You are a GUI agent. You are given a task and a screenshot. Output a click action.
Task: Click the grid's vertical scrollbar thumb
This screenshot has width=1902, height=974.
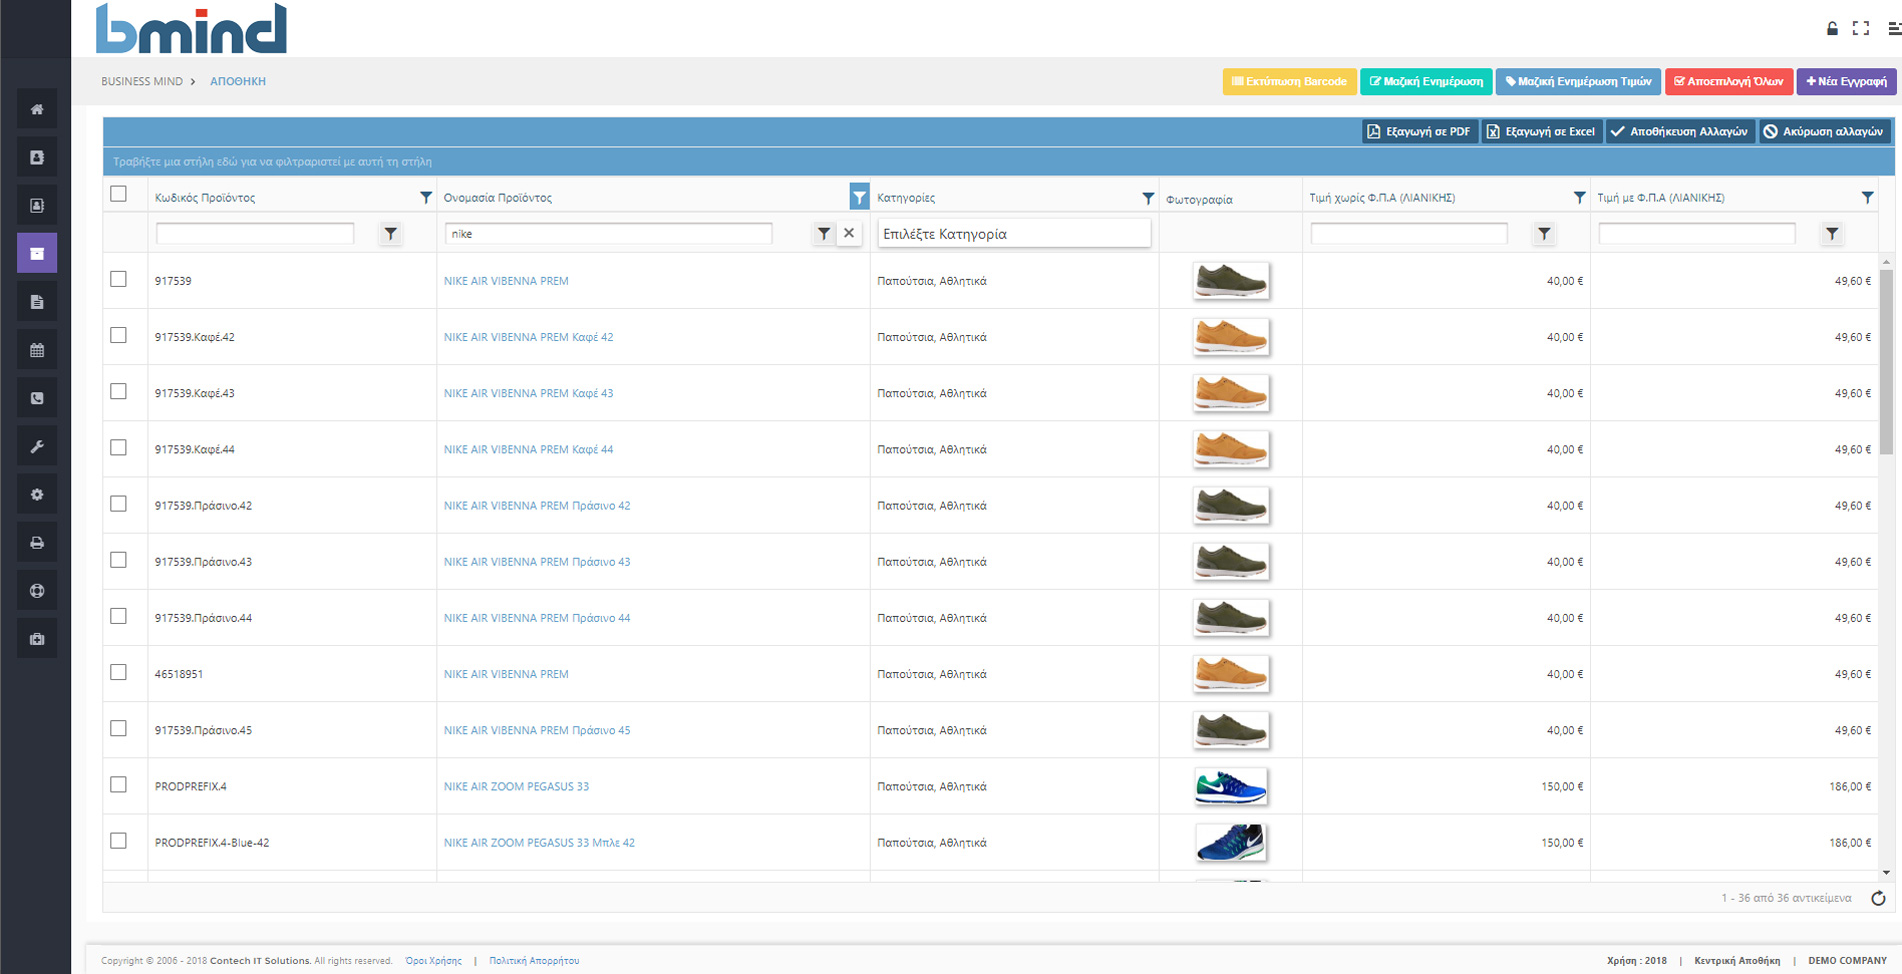[x=1886, y=360]
